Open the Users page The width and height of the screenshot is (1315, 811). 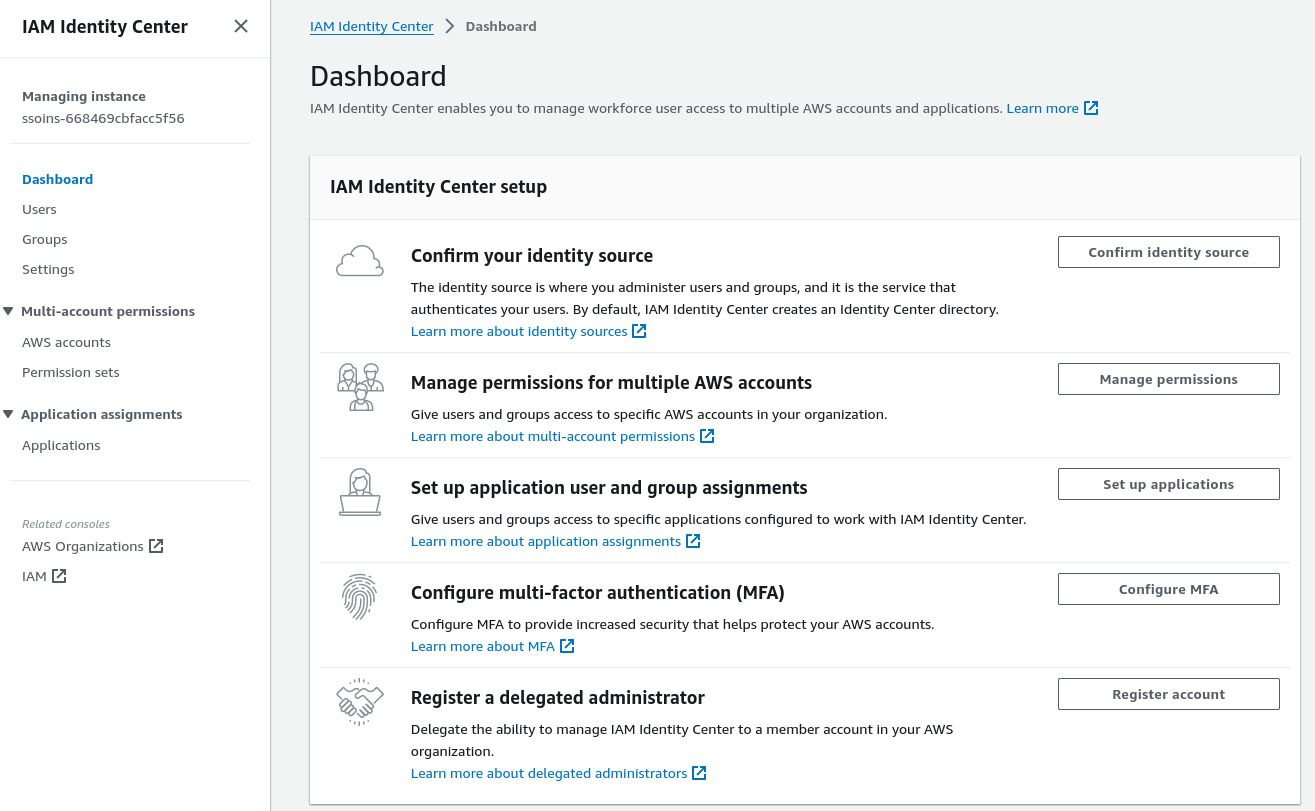(39, 208)
